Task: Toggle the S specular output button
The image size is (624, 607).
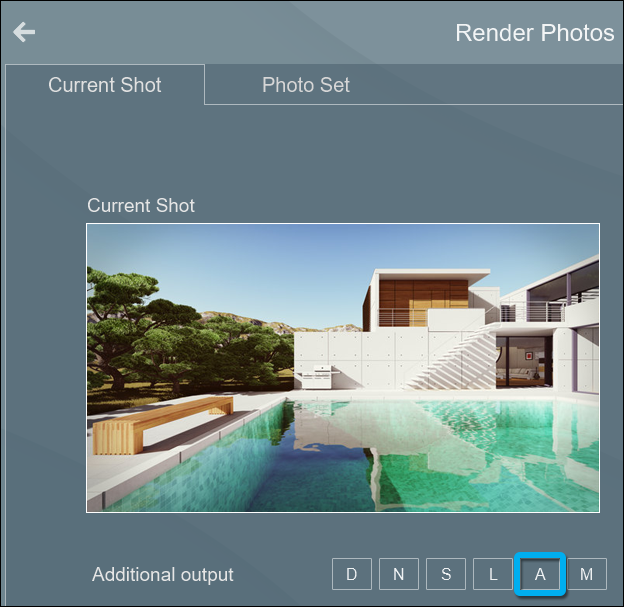Action: 446,574
